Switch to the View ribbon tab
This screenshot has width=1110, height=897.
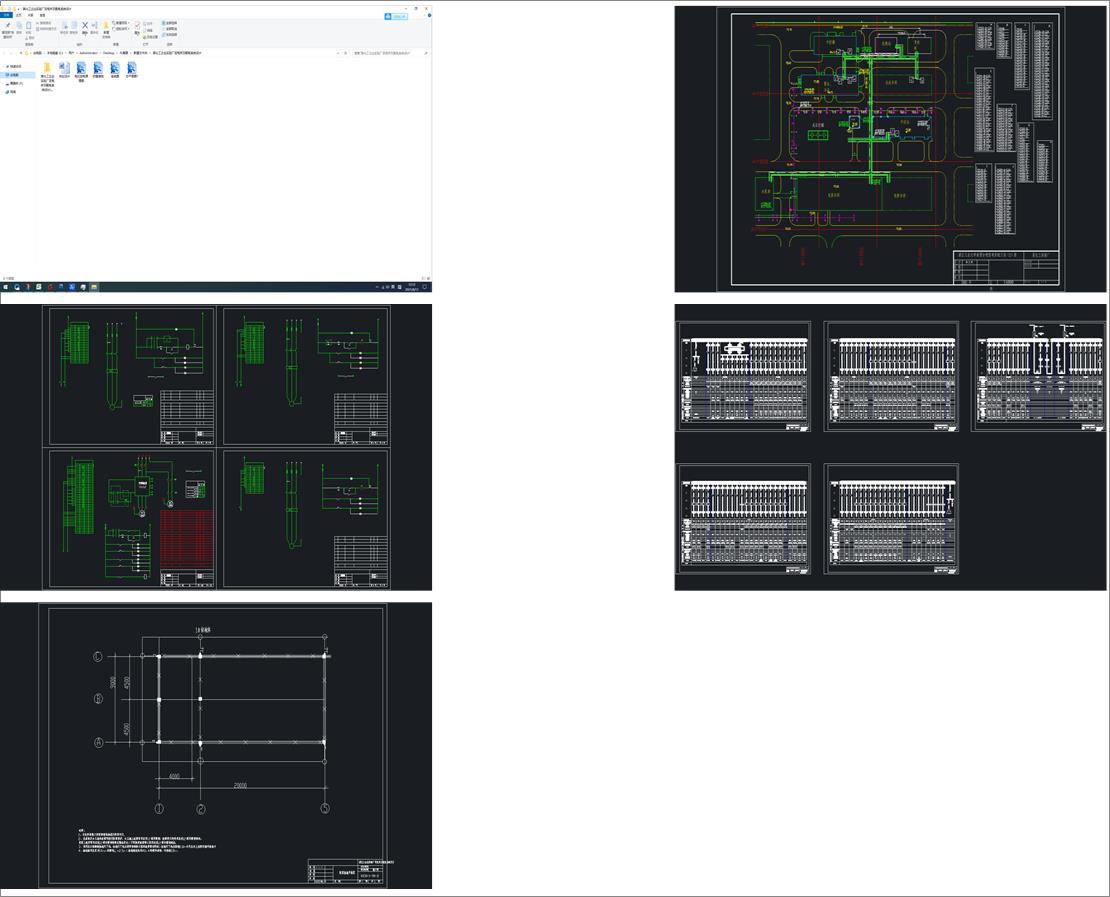point(42,15)
